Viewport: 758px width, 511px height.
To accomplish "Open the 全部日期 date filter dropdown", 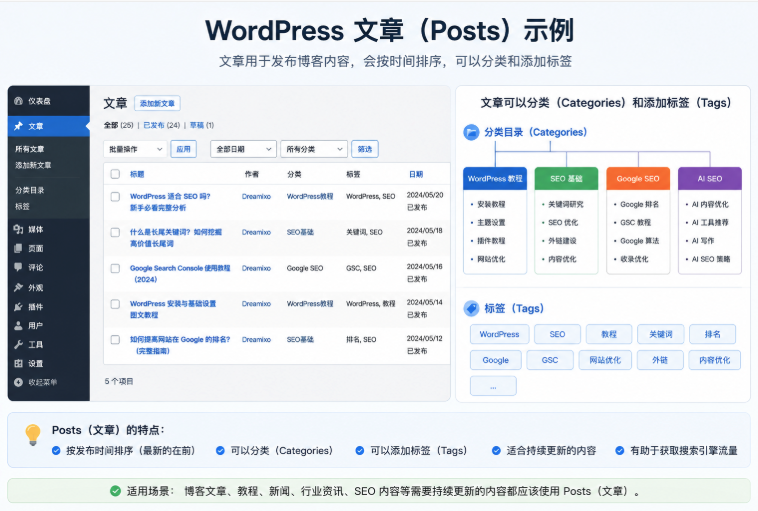I will tap(243, 149).
